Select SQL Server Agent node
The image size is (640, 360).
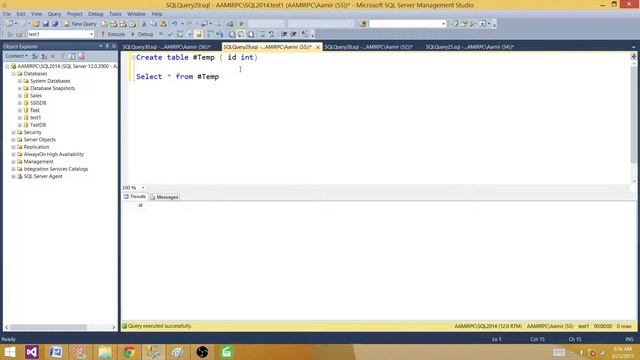tap(43, 176)
